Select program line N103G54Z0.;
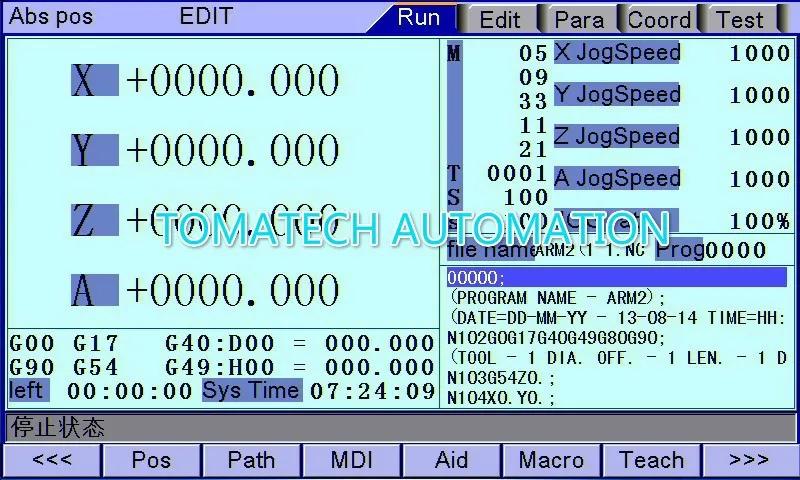The image size is (800, 480). (501, 378)
